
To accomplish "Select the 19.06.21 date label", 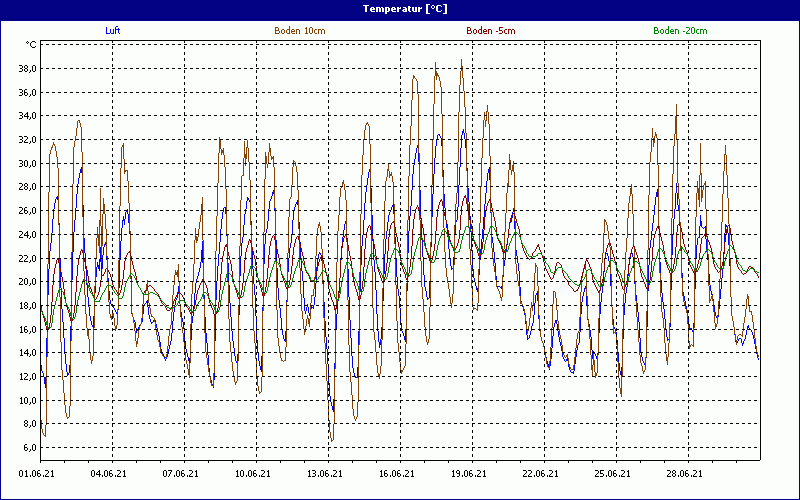I will 469,474.
